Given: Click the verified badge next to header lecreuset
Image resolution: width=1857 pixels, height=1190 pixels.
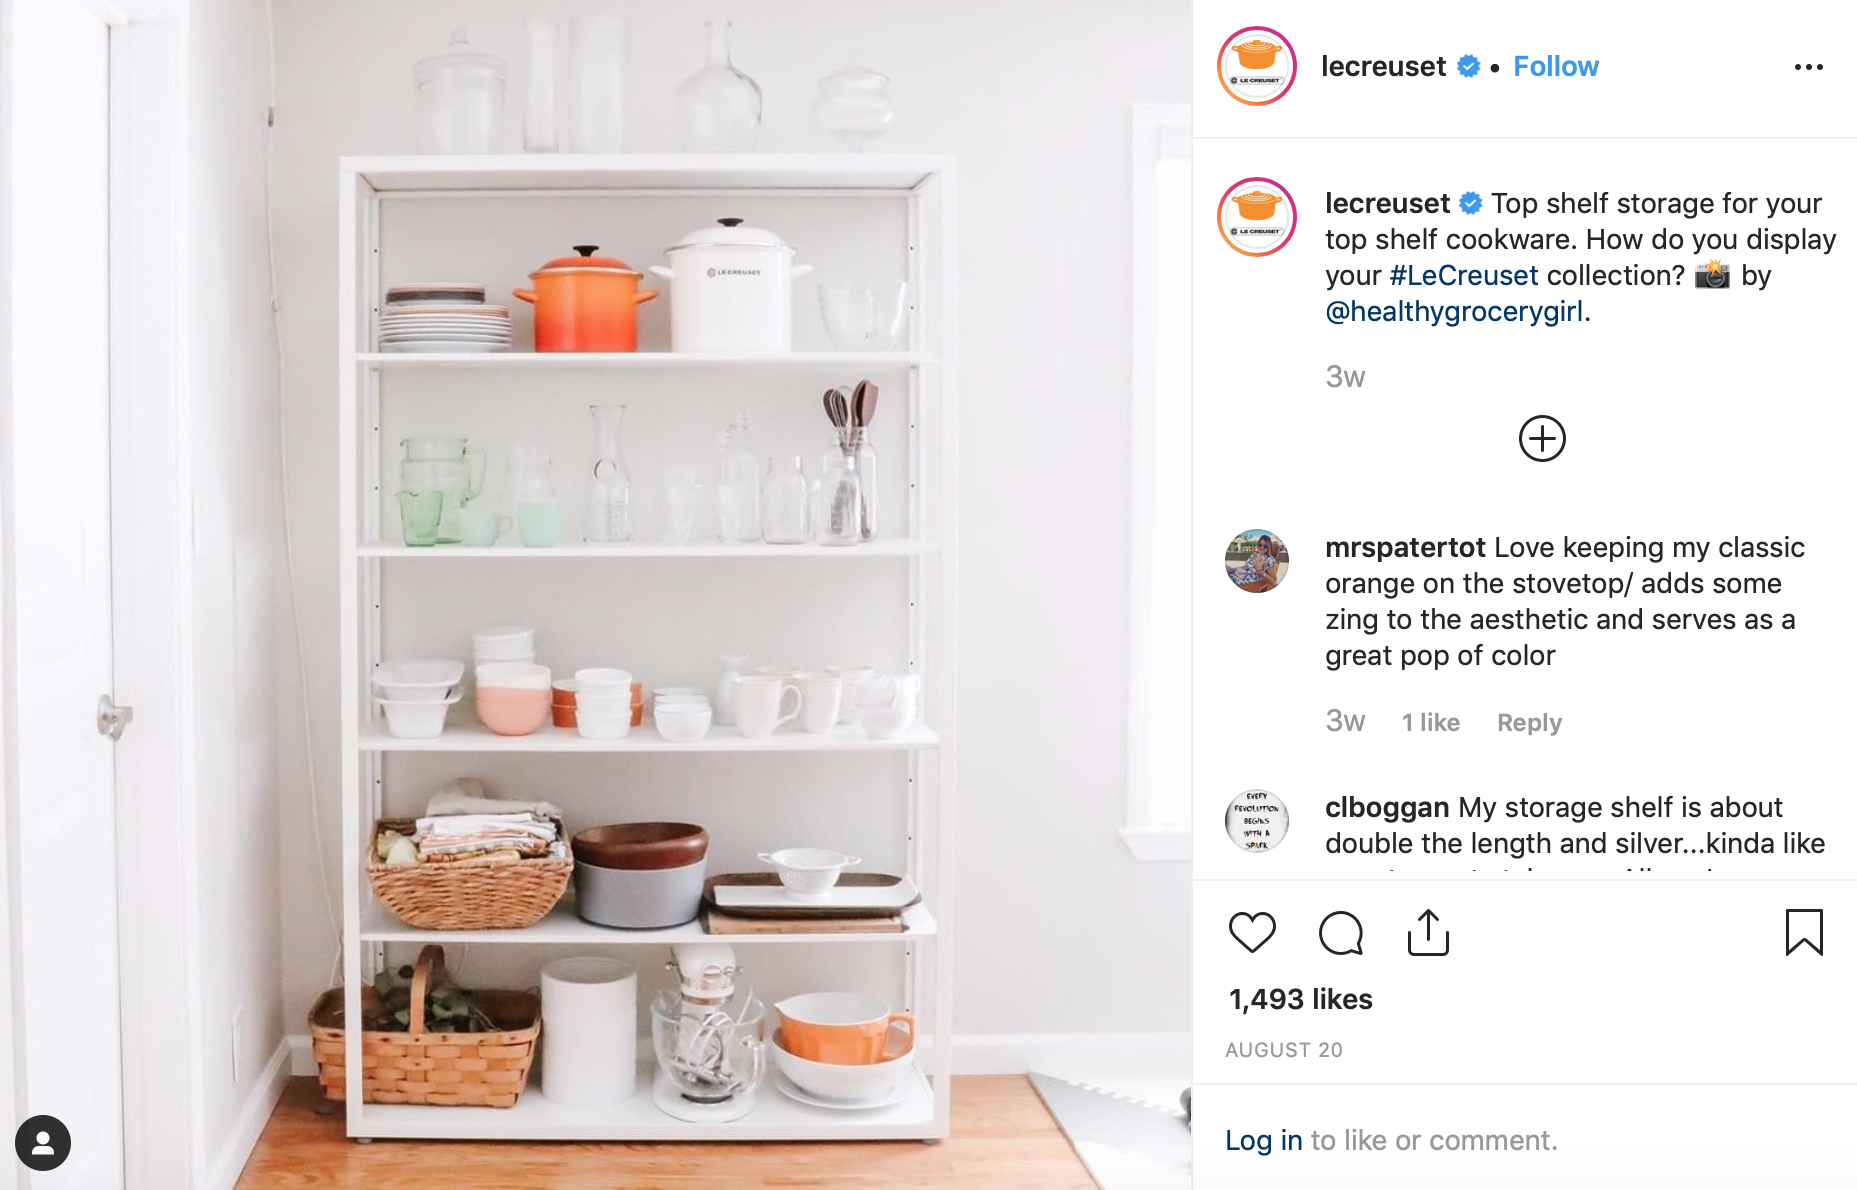Looking at the screenshot, I should point(1468,66).
